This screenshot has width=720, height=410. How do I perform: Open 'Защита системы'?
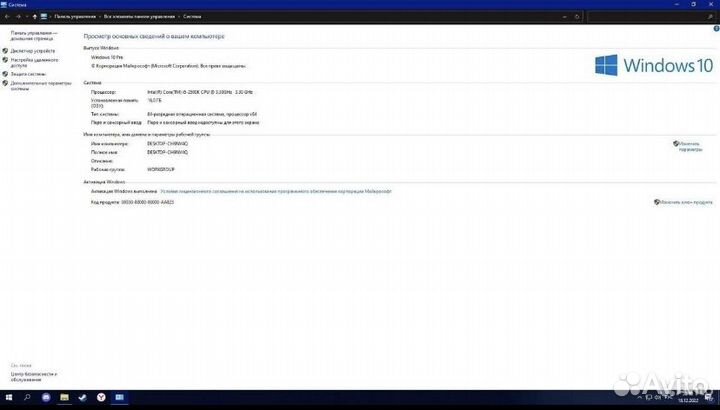[28, 74]
